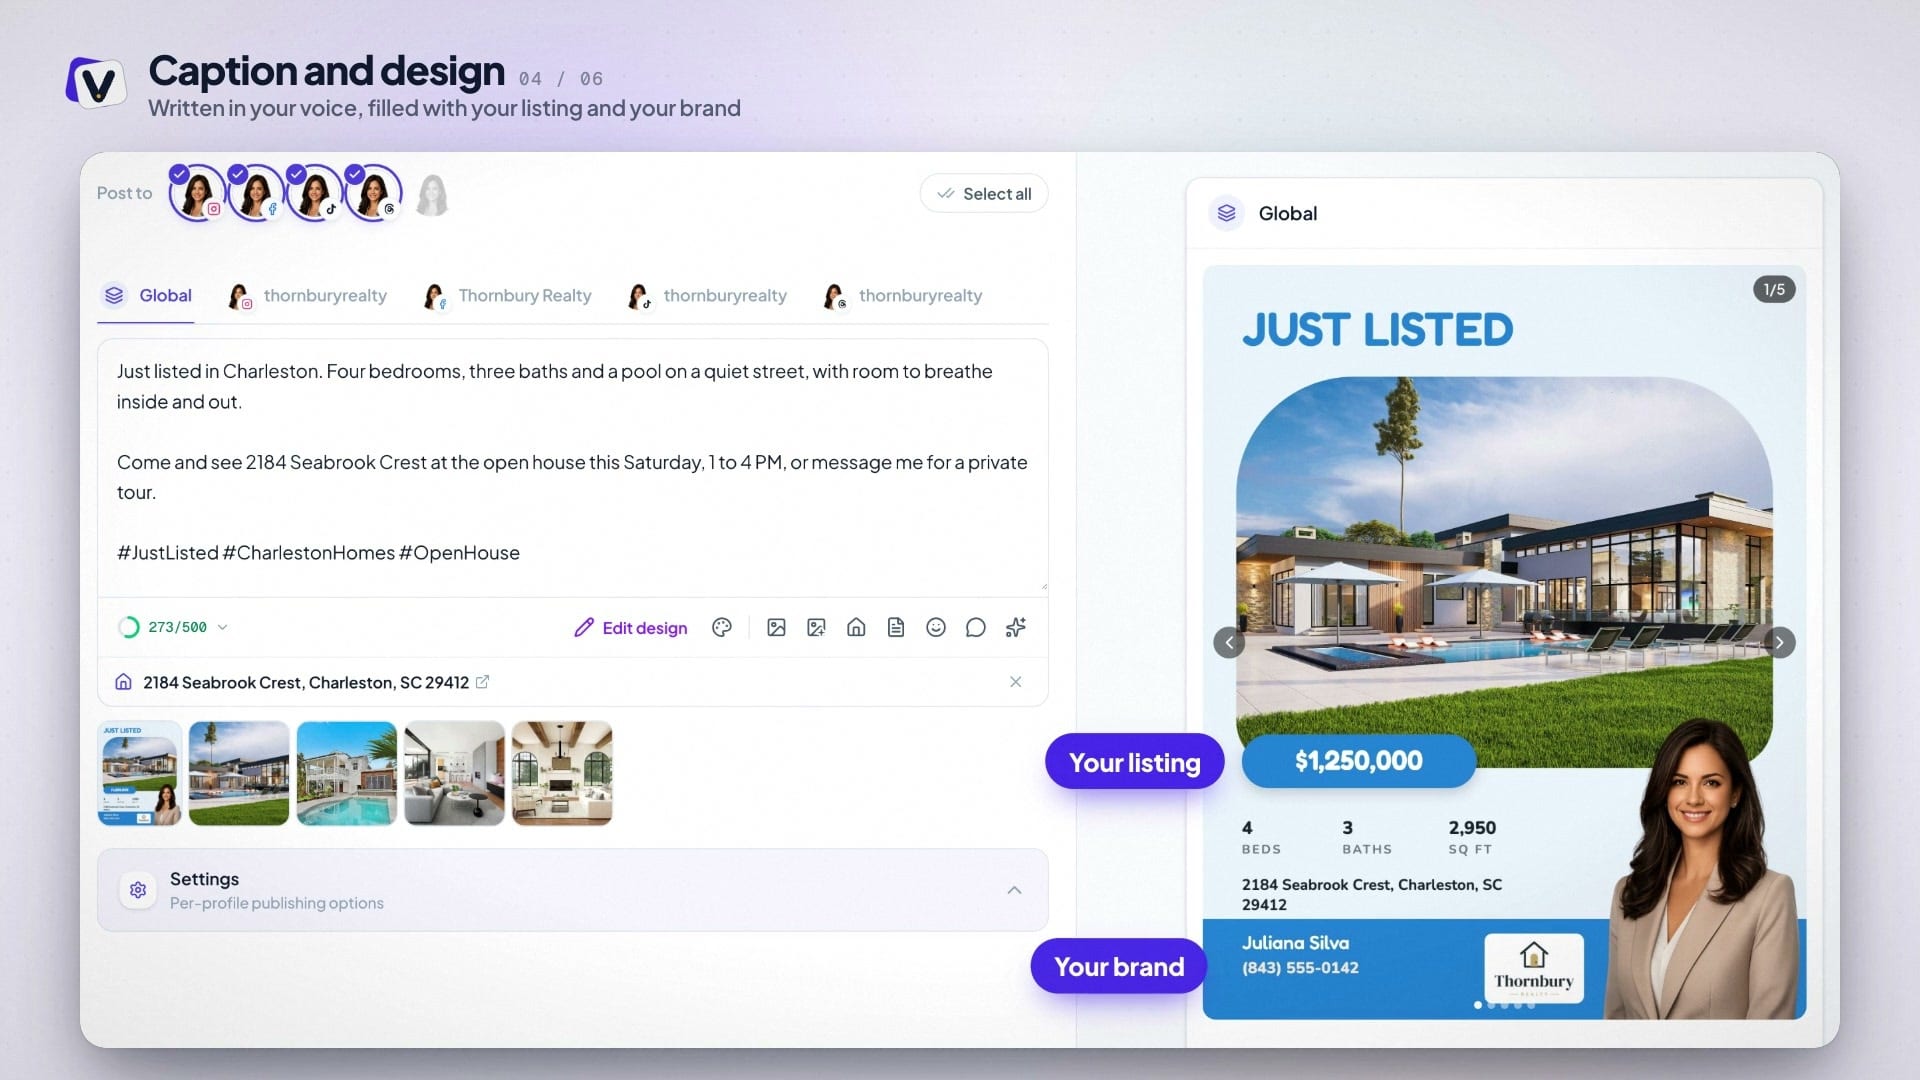Click the first carousel pagination dot
This screenshot has width=1920, height=1080.
click(x=1478, y=1005)
